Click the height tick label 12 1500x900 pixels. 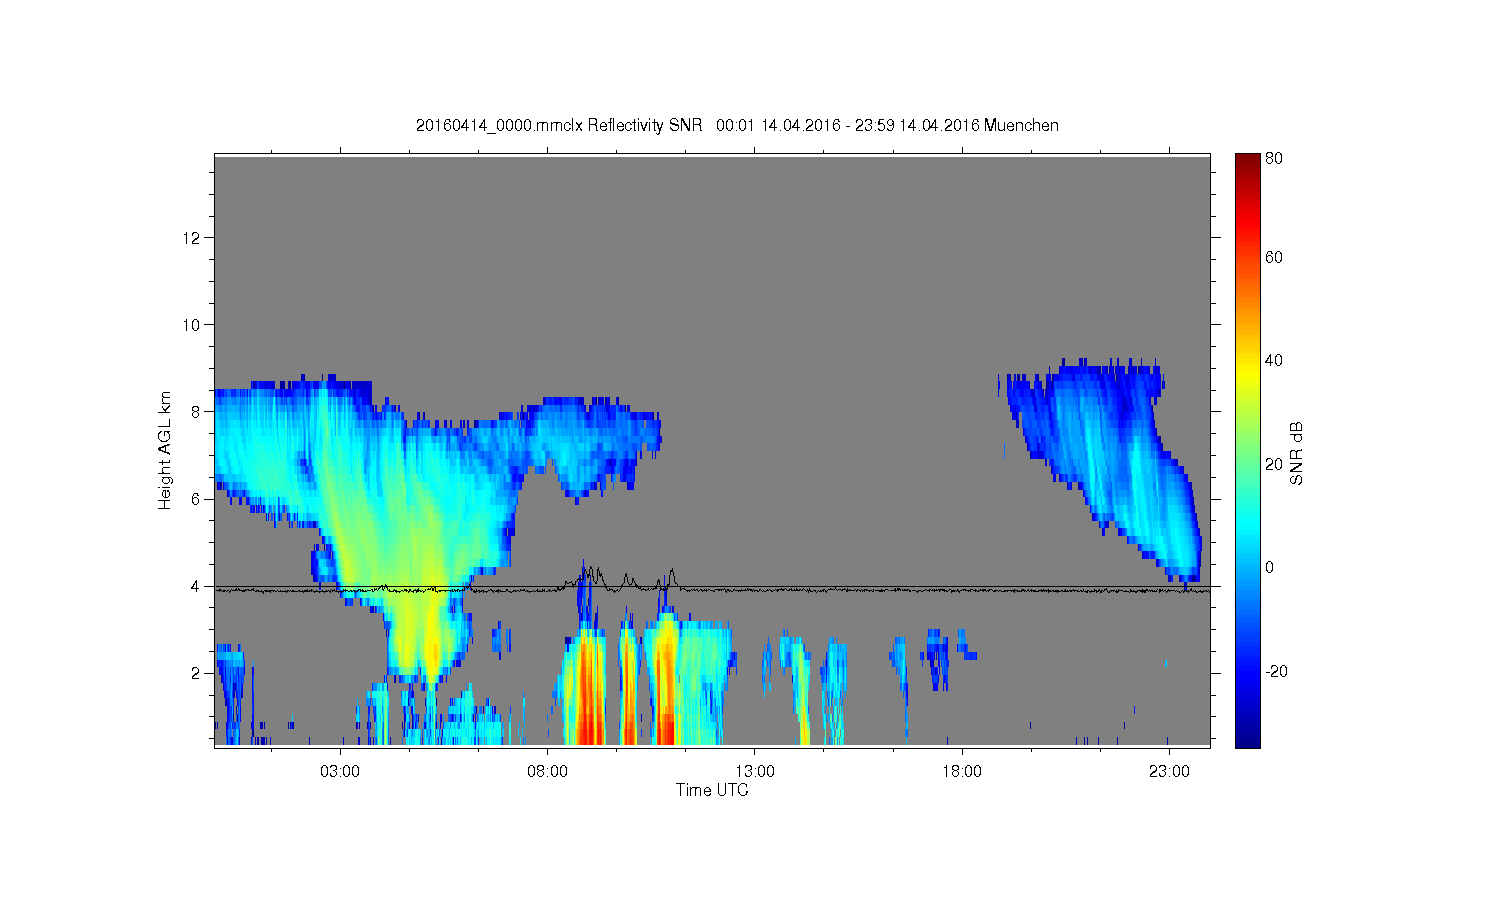[x=193, y=237]
